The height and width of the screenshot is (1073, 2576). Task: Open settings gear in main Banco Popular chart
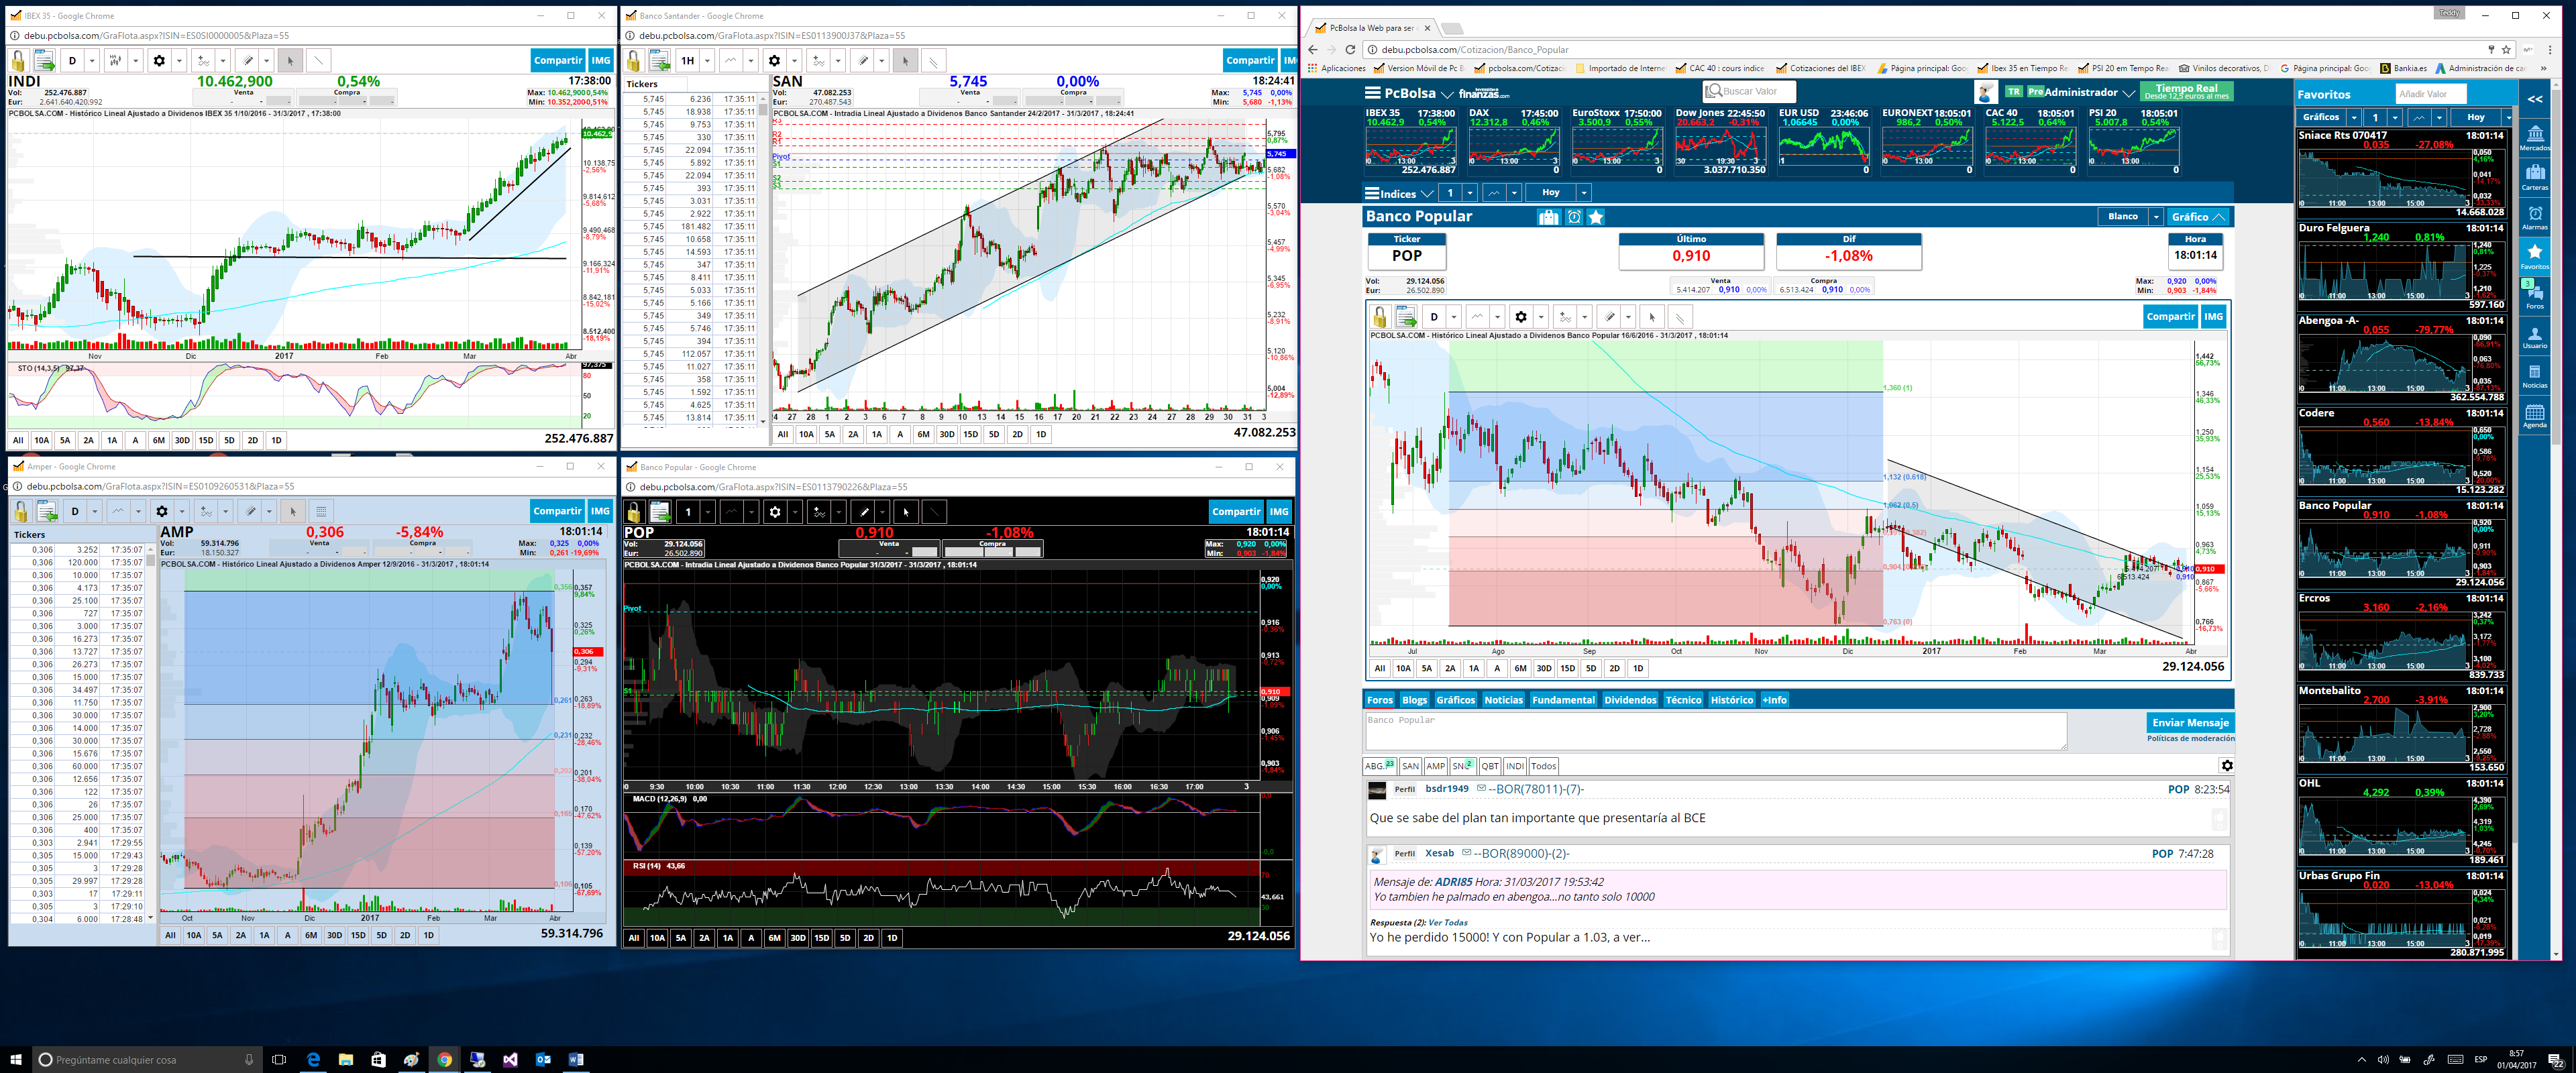1521,317
